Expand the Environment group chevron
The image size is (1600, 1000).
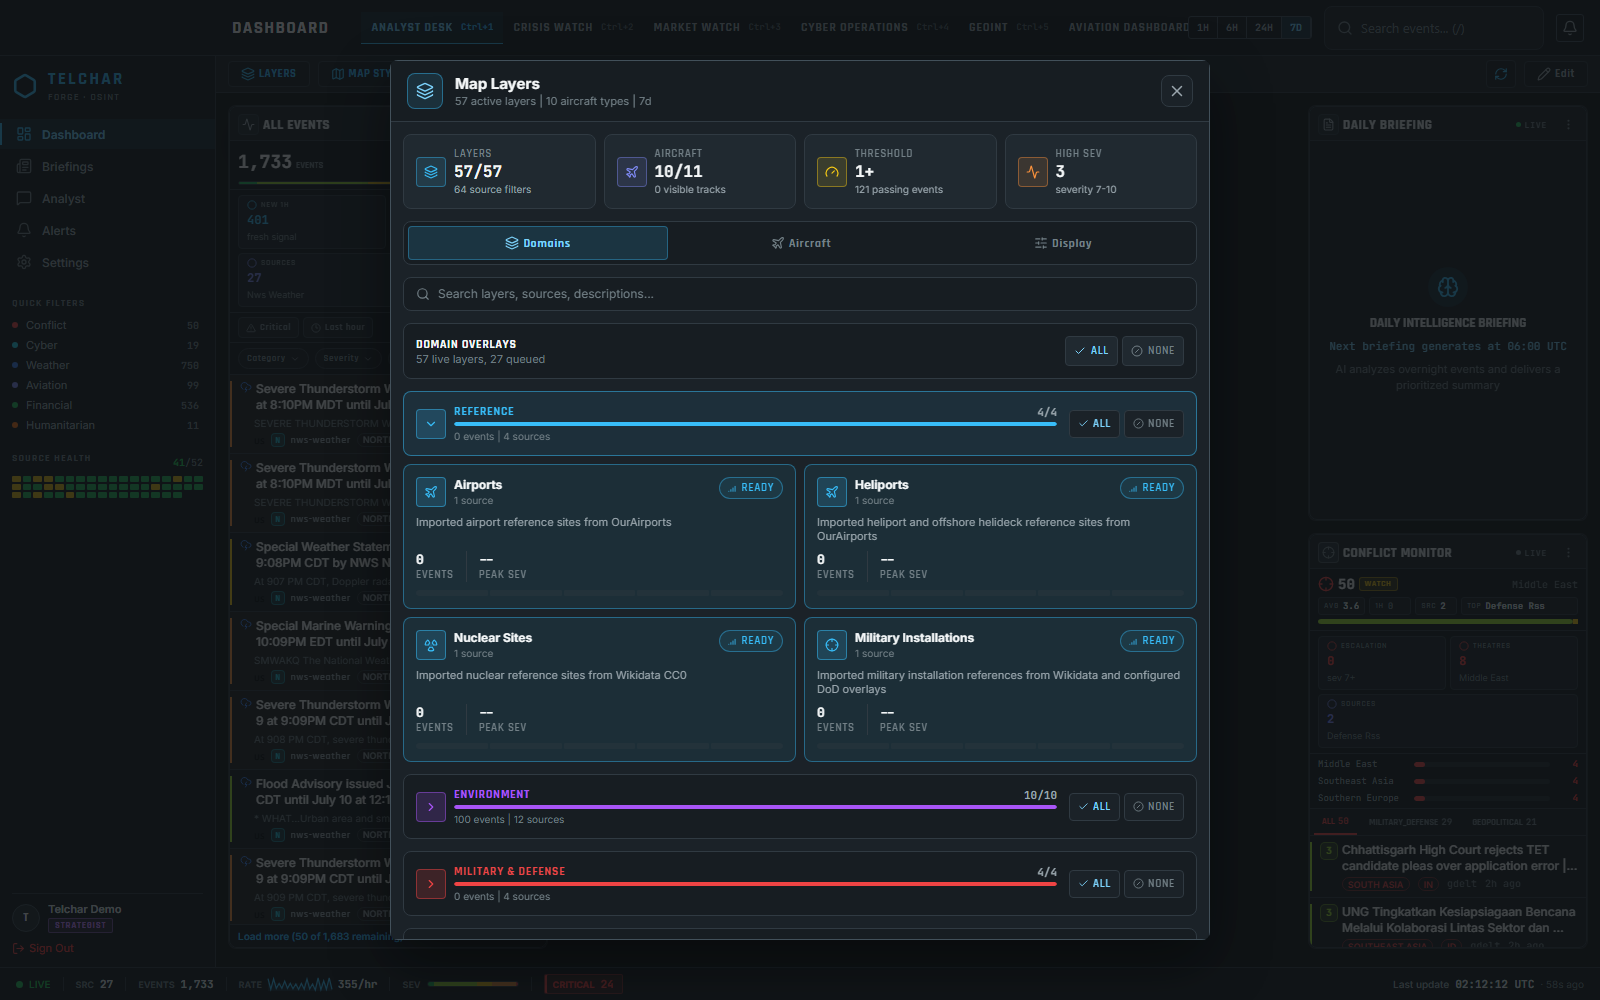(x=431, y=807)
